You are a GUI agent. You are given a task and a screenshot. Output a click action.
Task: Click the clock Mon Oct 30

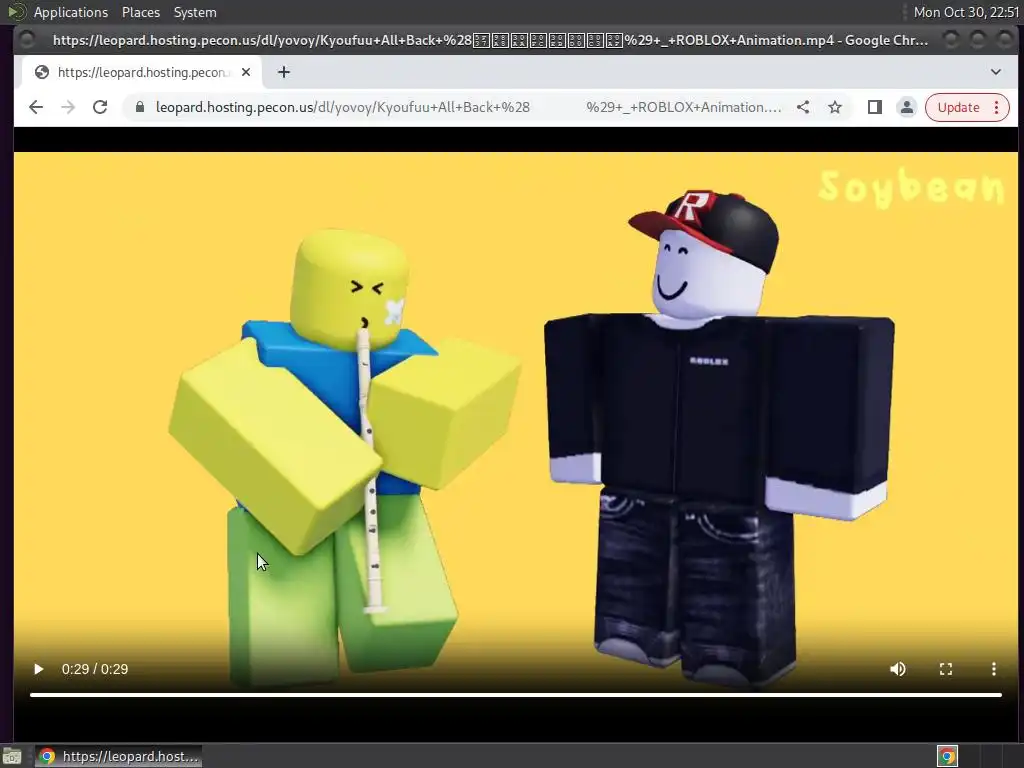click(965, 12)
